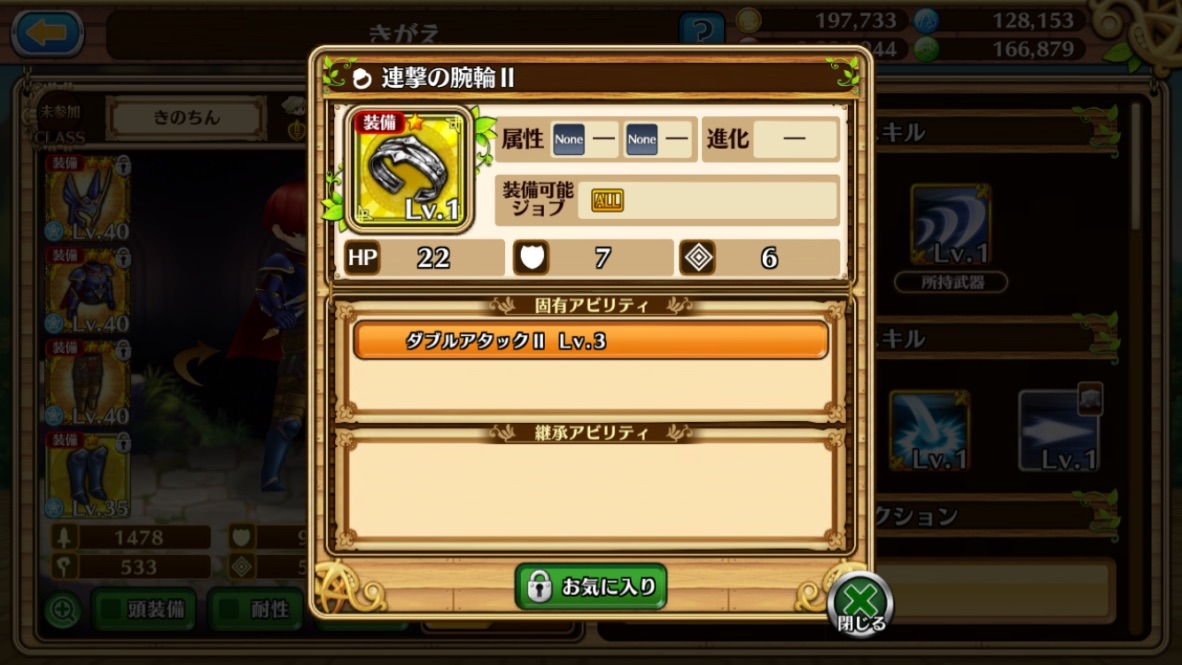Select the ダブルアタックII Lv.3 ability bar

click(590, 341)
